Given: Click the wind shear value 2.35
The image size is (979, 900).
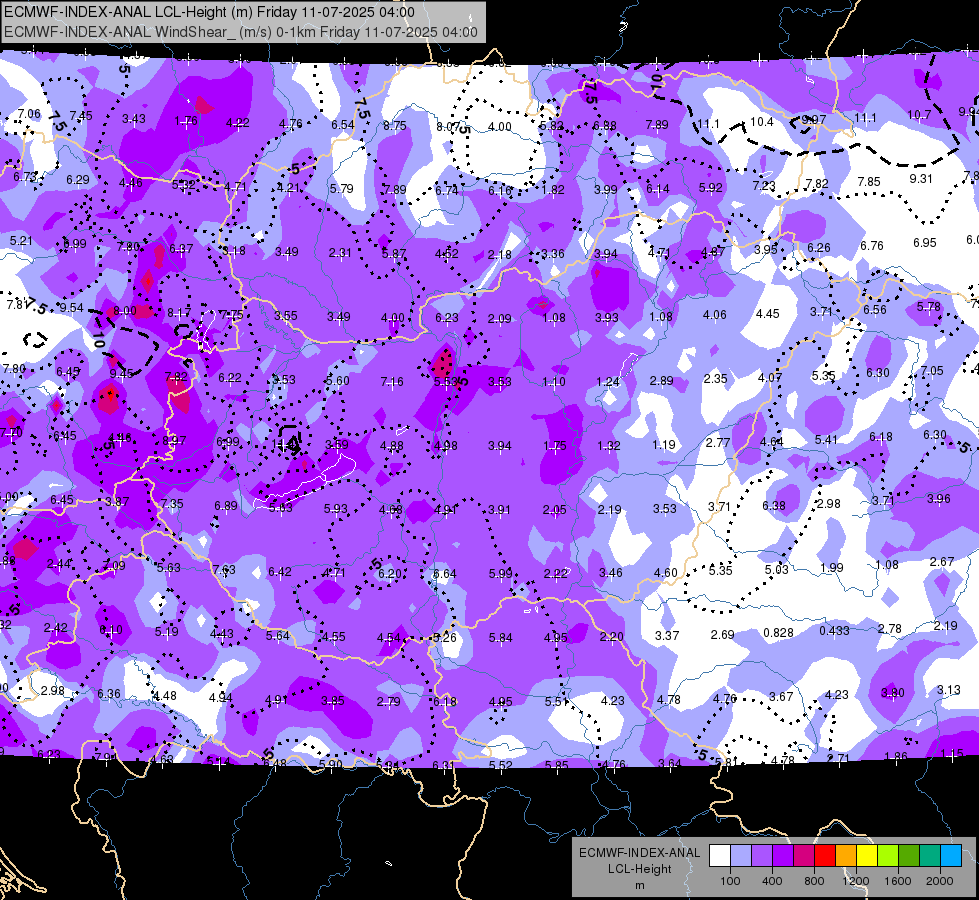Looking at the screenshot, I should pos(716,378).
